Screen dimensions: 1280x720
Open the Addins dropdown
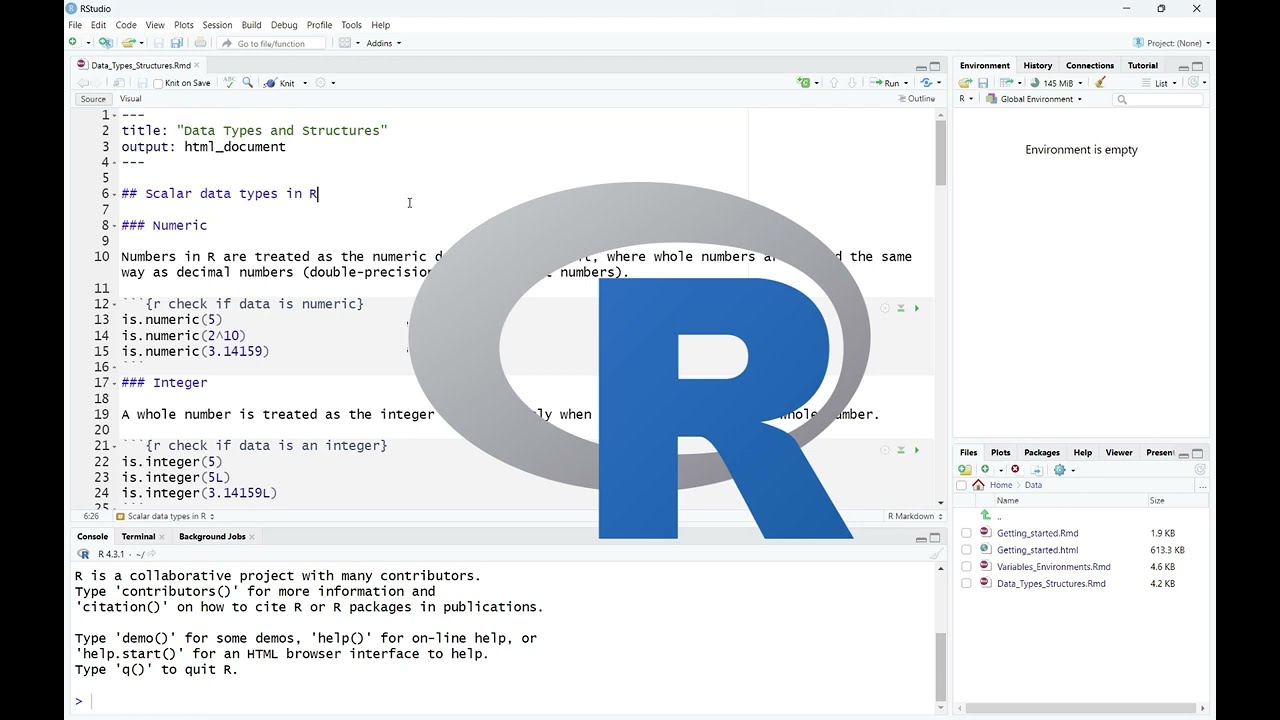[x=384, y=43]
